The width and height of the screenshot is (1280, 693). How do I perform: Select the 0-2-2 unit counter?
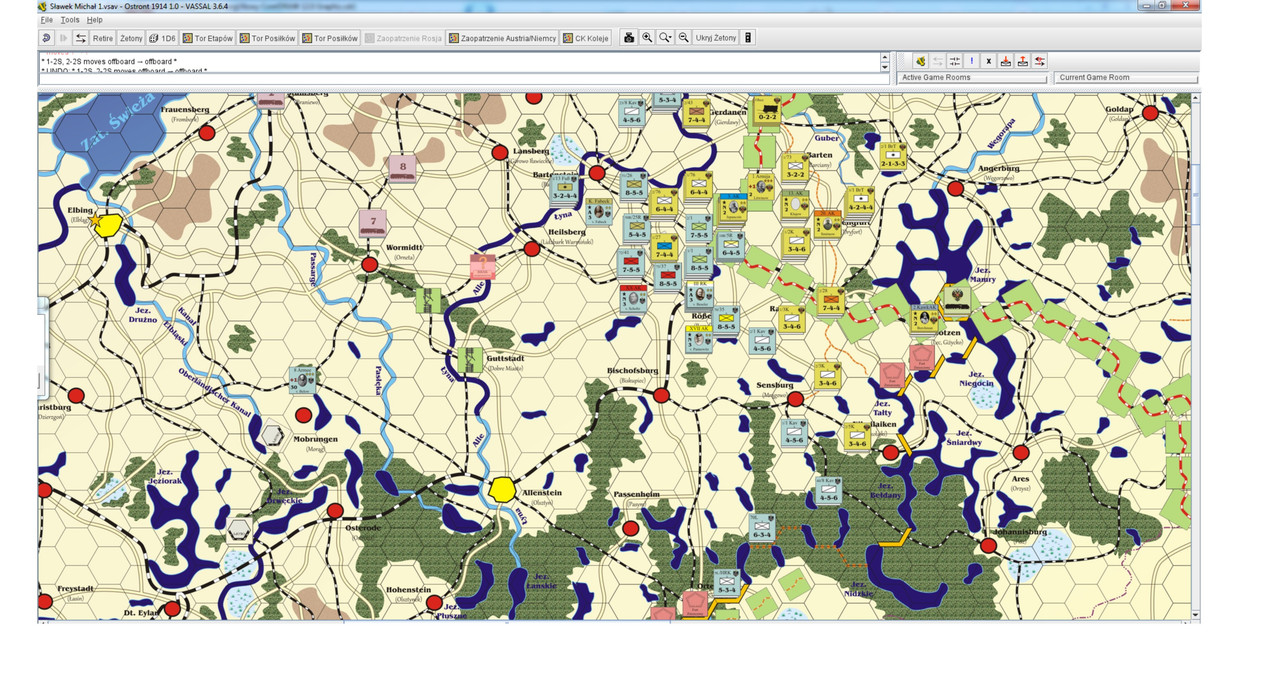(x=767, y=112)
